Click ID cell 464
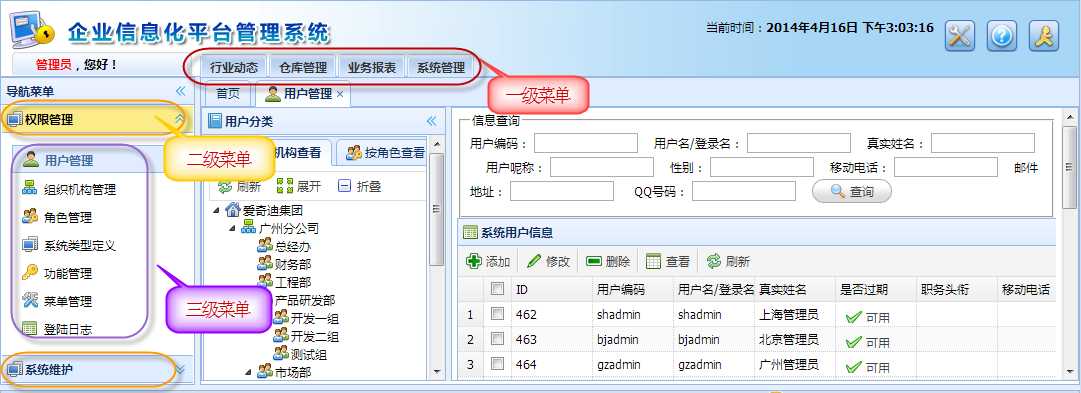This screenshot has width=1081, height=393. click(x=552, y=364)
